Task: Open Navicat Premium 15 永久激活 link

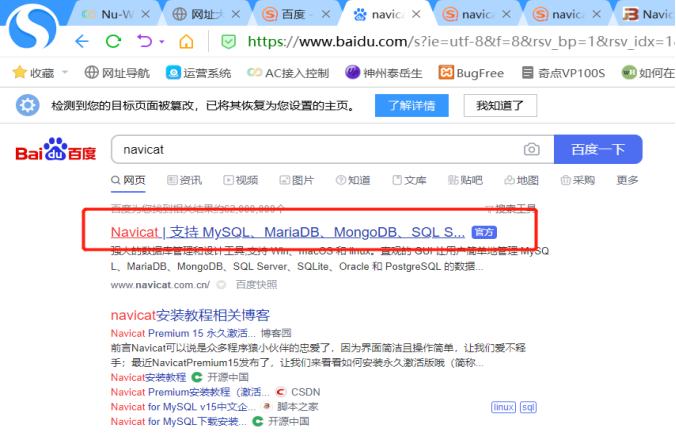Action: (183, 333)
